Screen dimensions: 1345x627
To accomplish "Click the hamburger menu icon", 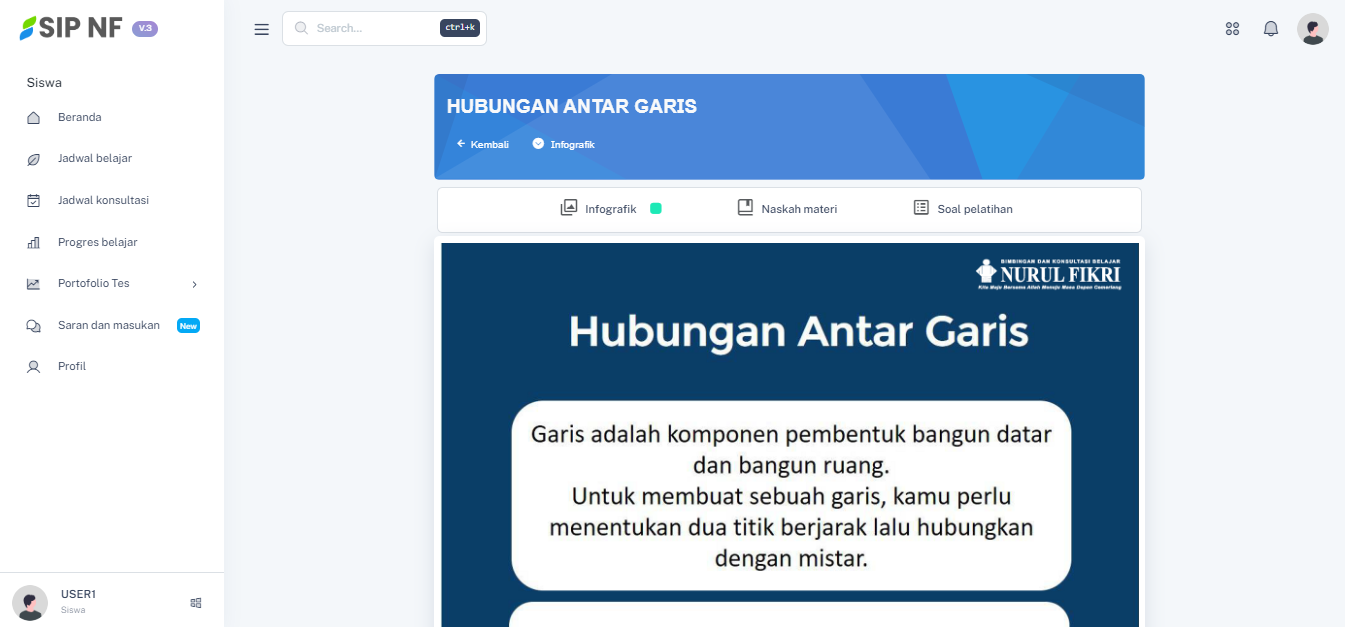I will pyautogui.click(x=261, y=29).
